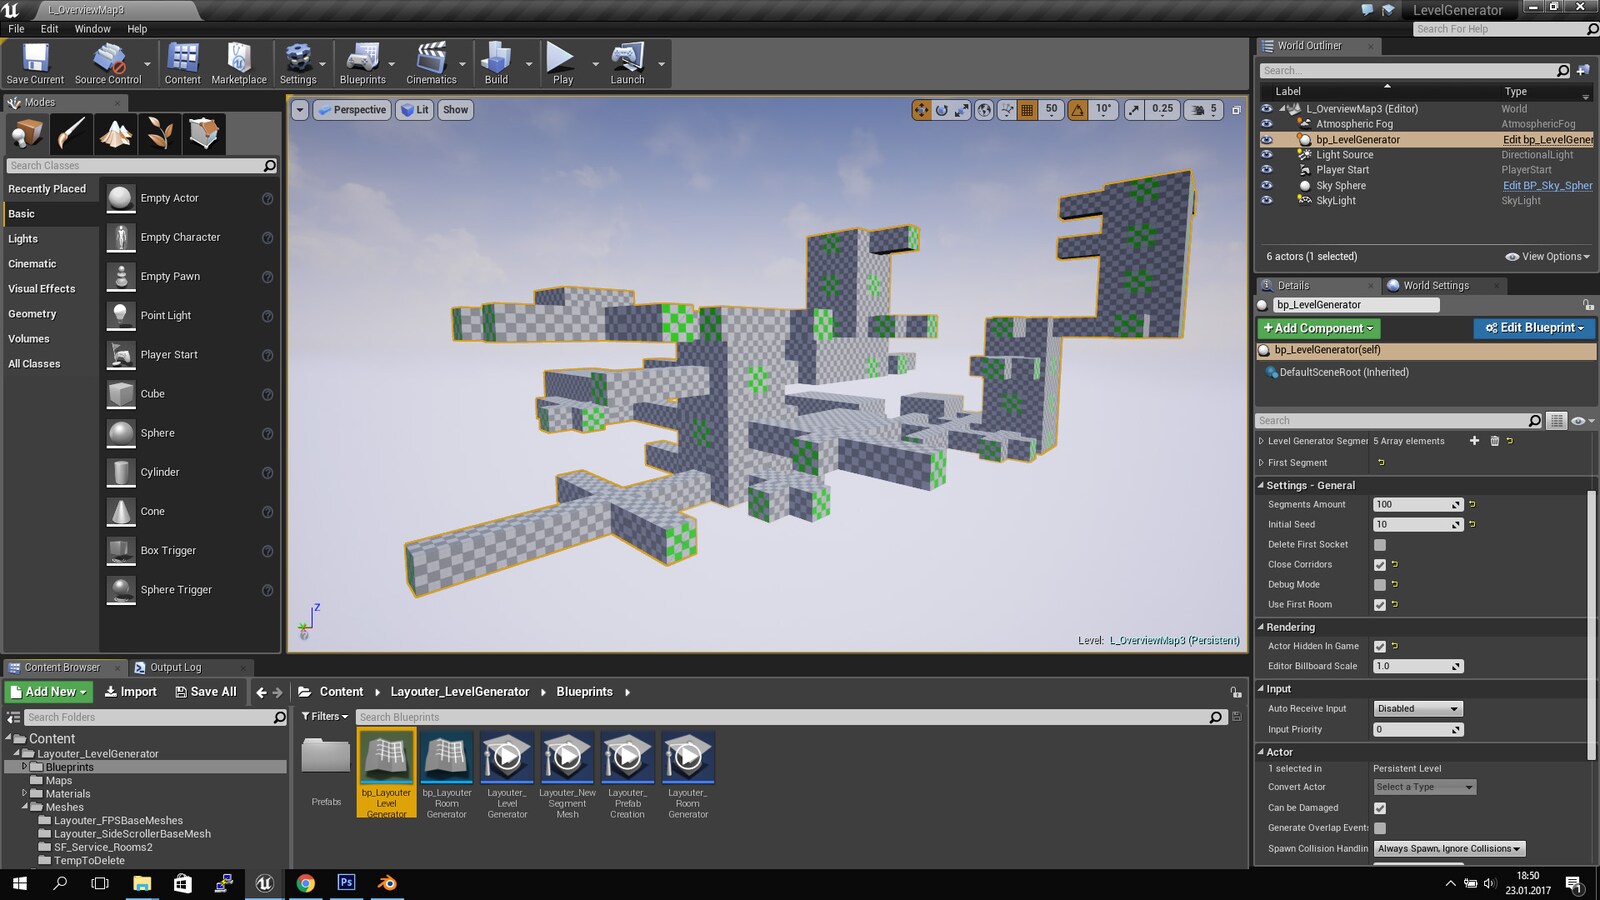
Task: Open Auto Receive Input dropdown
Action: tap(1418, 709)
